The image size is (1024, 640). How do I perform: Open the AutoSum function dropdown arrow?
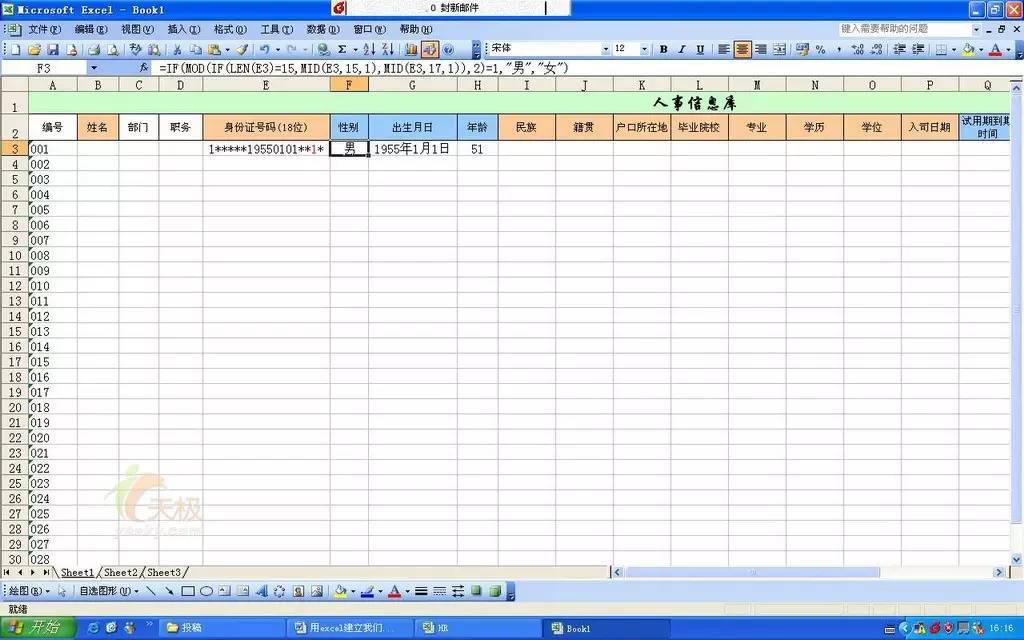[x=355, y=50]
